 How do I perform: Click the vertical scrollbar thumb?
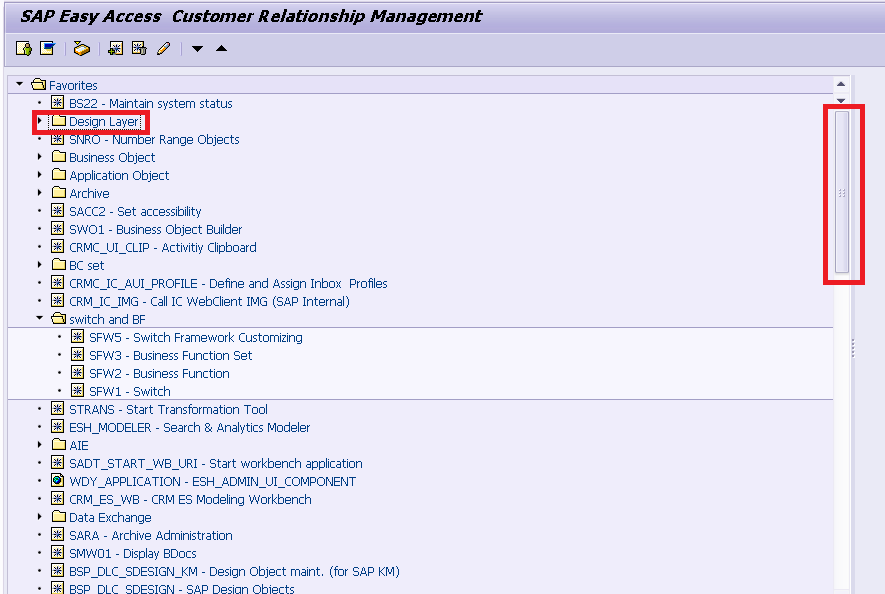click(842, 192)
